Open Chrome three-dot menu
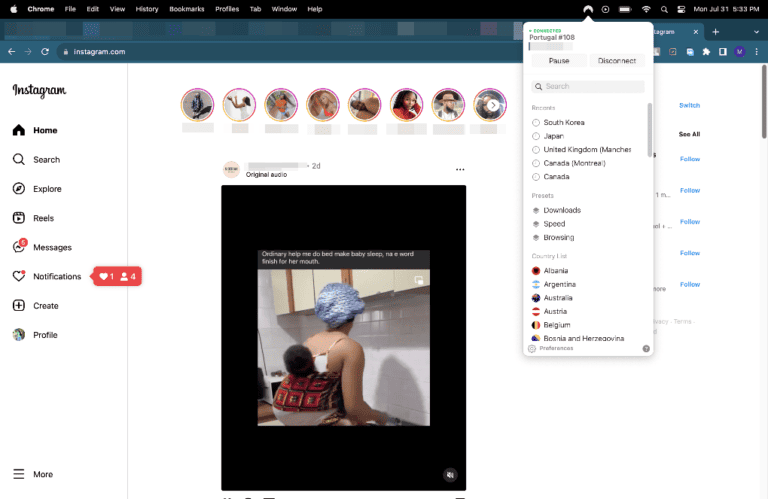 [756, 51]
